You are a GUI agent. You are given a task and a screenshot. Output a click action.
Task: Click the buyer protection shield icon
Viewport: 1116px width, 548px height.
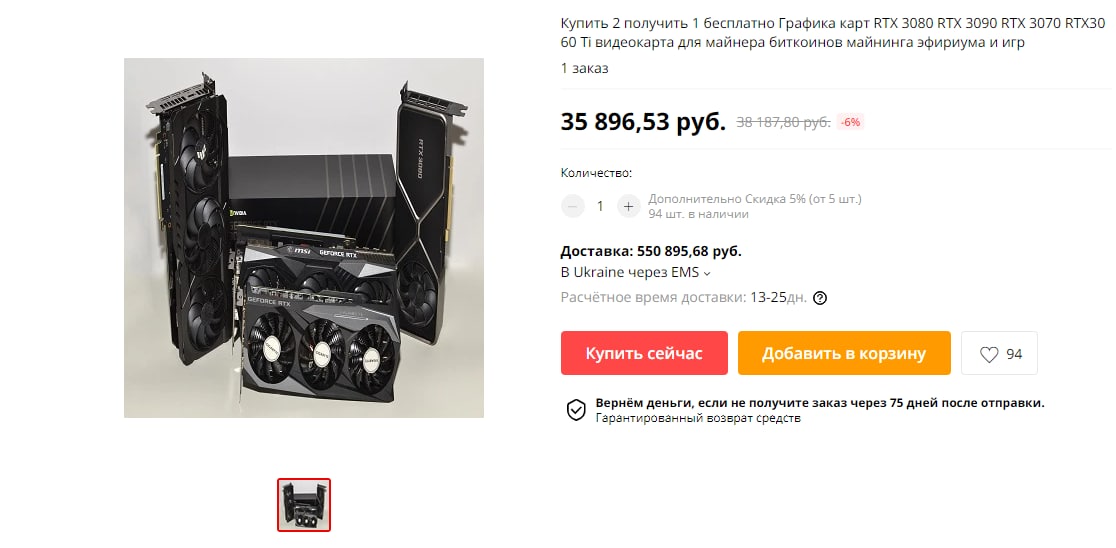575,410
